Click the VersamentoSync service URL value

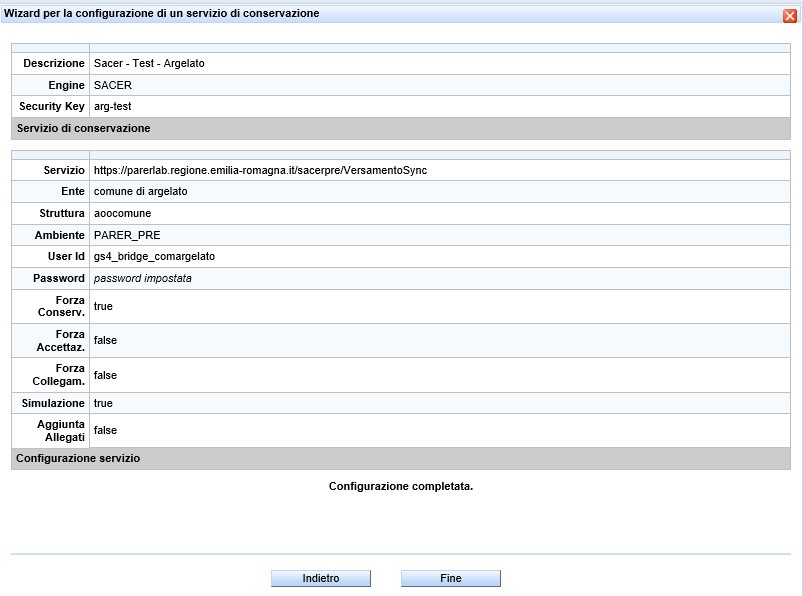[260, 171]
